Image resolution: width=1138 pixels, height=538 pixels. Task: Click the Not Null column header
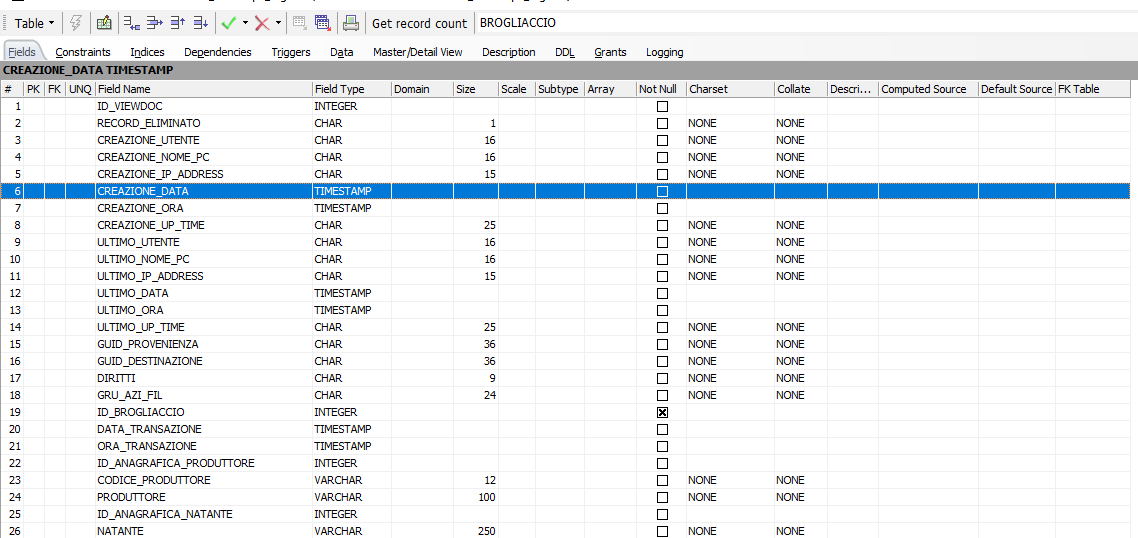[x=661, y=89]
